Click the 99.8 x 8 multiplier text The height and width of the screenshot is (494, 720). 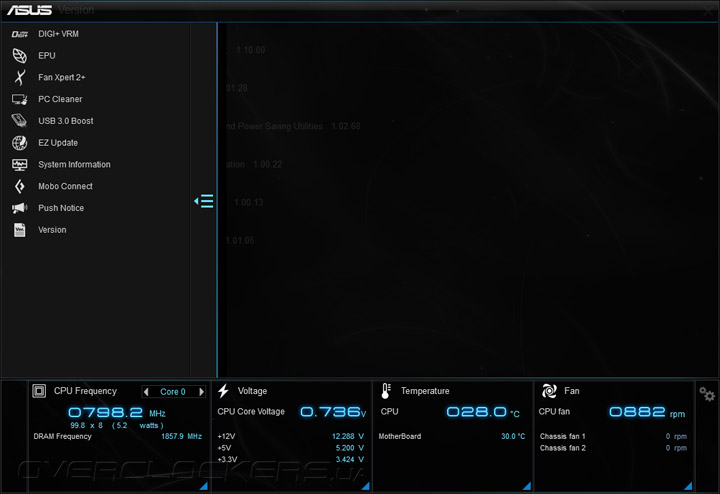pos(86,426)
